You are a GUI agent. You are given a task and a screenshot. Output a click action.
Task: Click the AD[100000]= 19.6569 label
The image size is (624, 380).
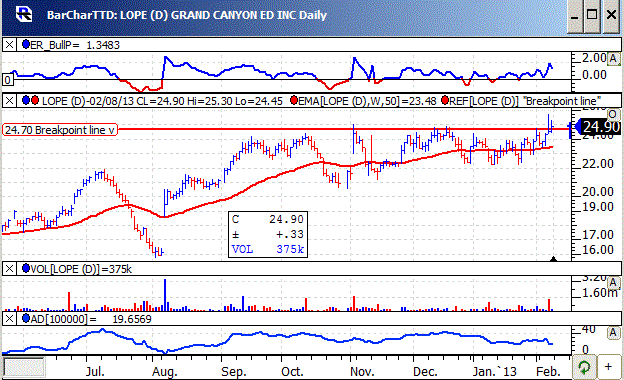pyautogui.click(x=91, y=319)
